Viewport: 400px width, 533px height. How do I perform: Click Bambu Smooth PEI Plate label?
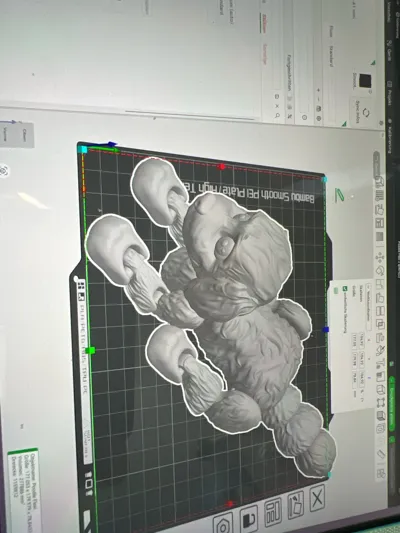pos(250,194)
